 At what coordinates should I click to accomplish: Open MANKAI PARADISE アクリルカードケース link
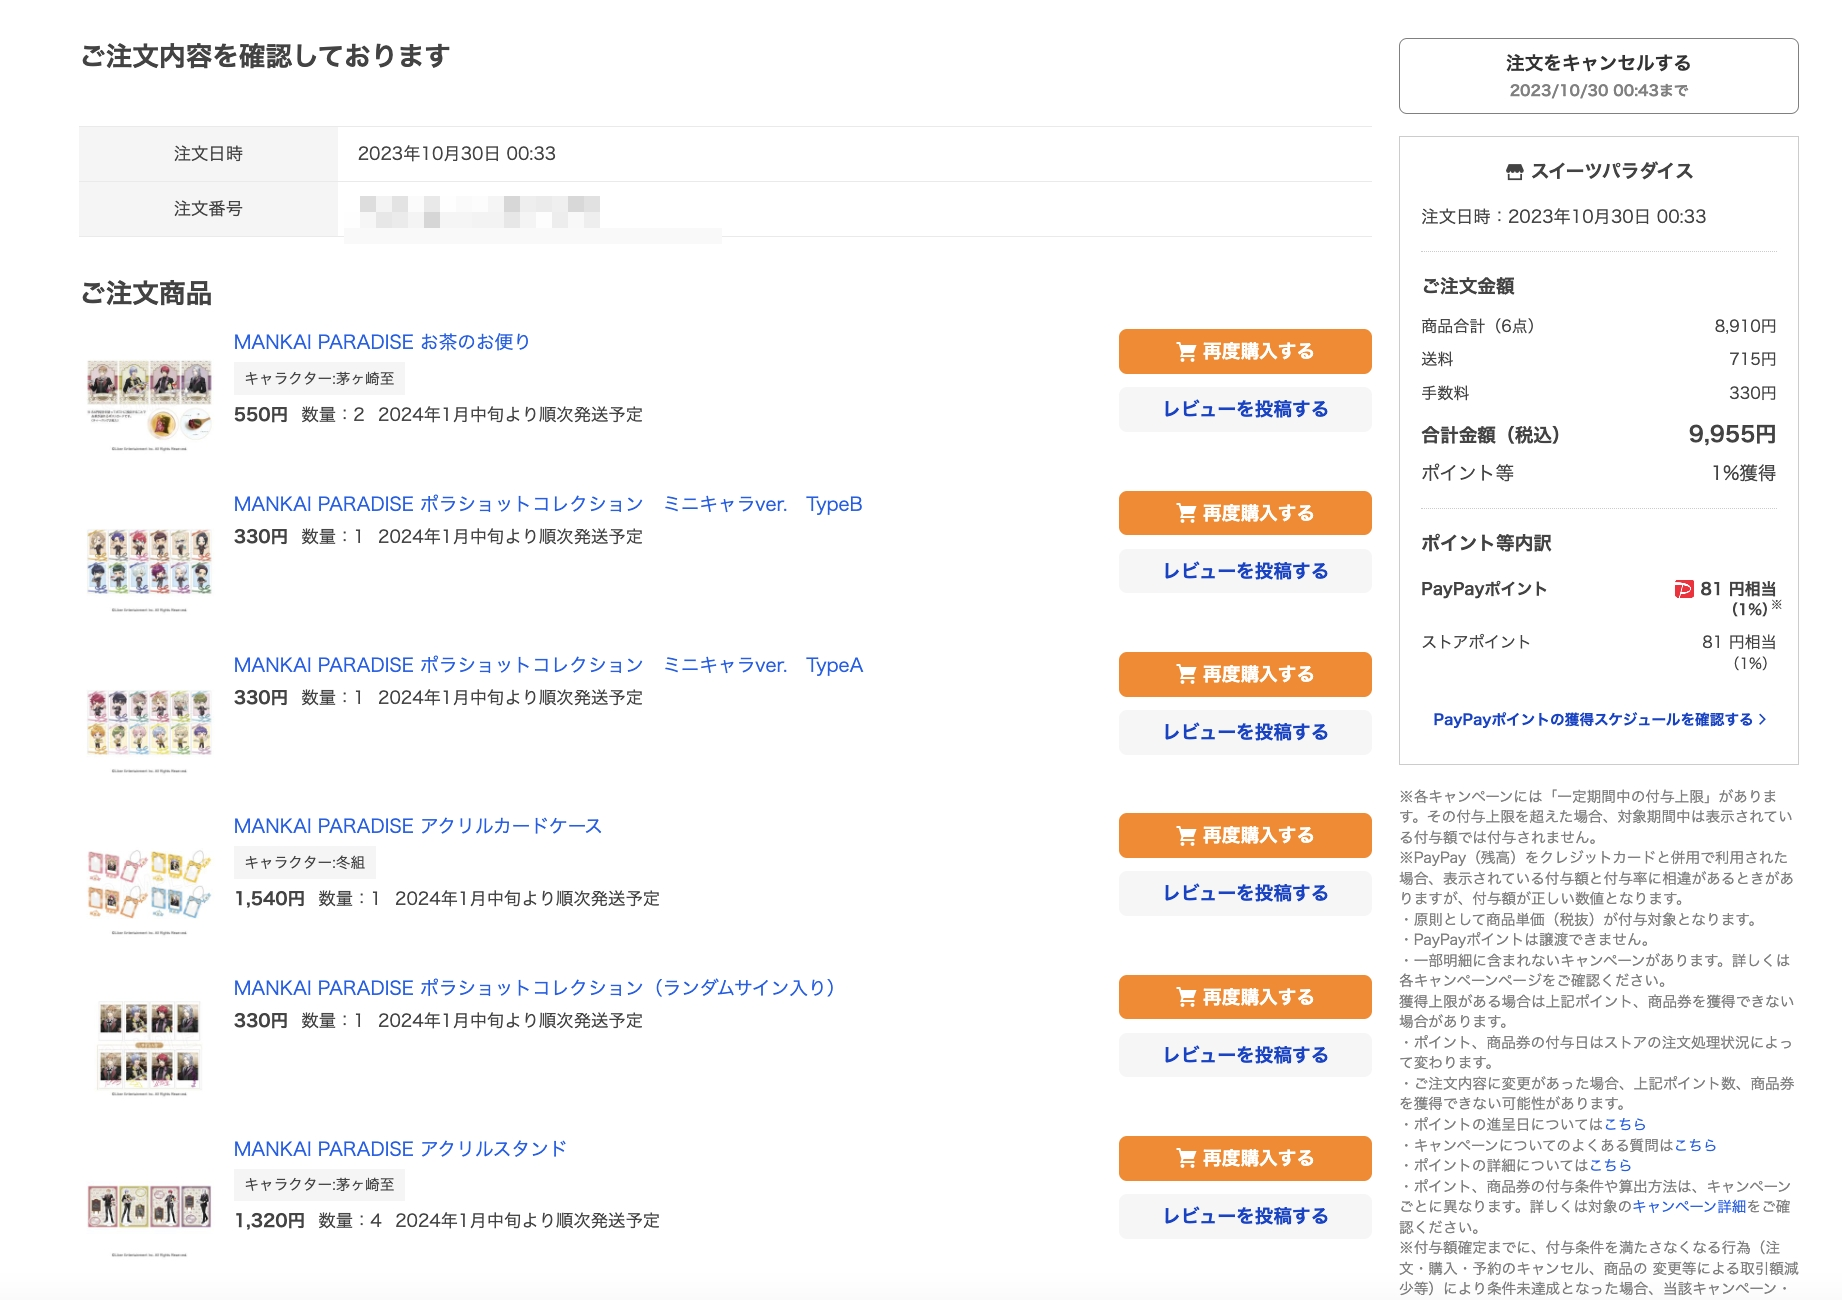(418, 826)
